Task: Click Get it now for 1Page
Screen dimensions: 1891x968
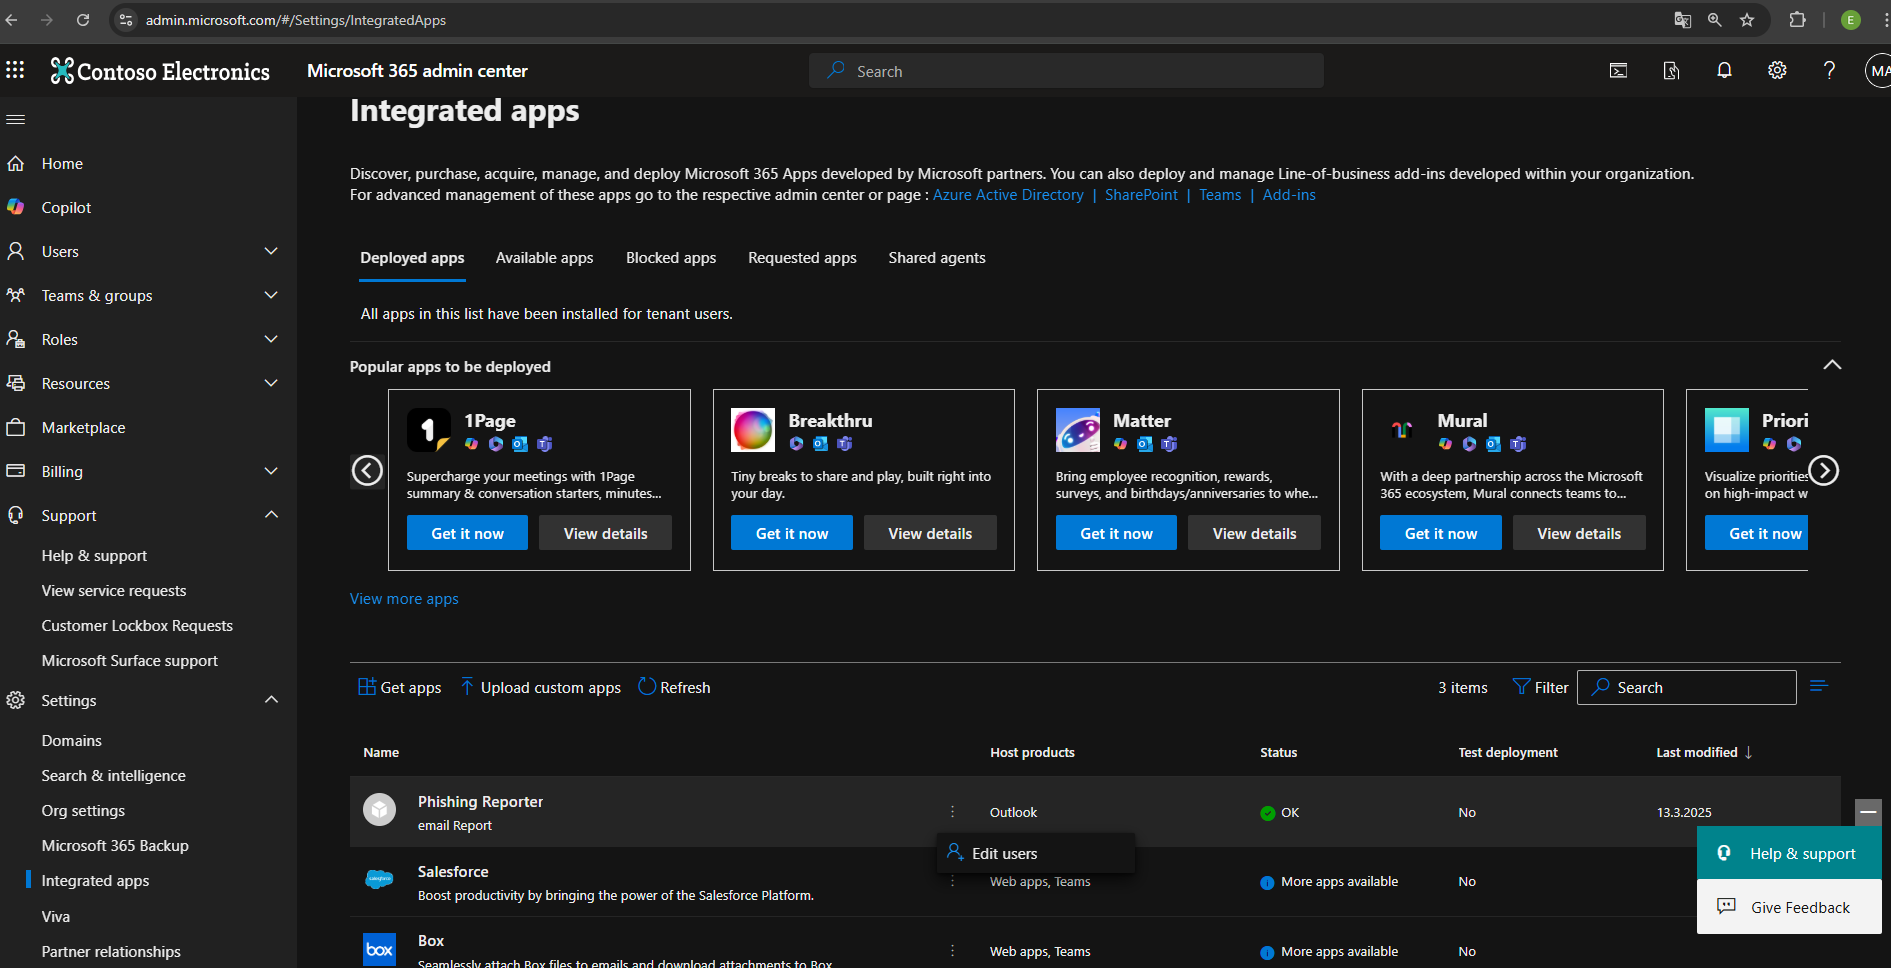Action: click(467, 533)
